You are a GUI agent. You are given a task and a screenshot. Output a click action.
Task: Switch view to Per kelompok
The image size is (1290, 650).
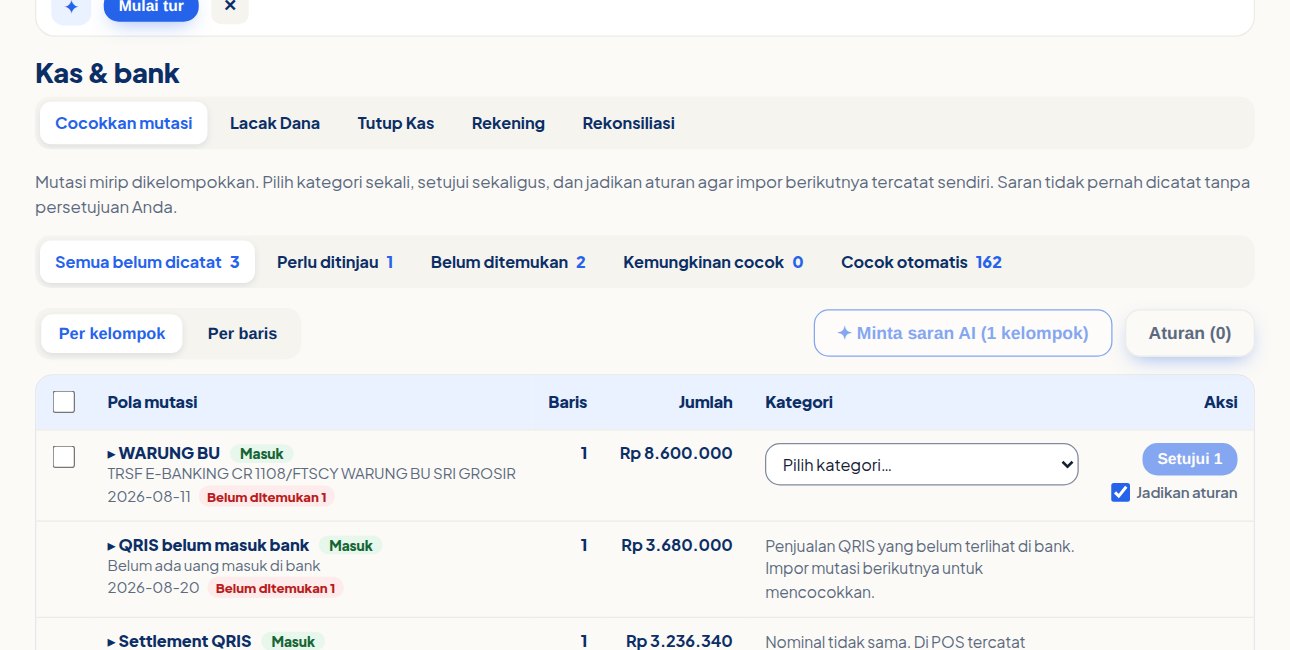(x=112, y=333)
